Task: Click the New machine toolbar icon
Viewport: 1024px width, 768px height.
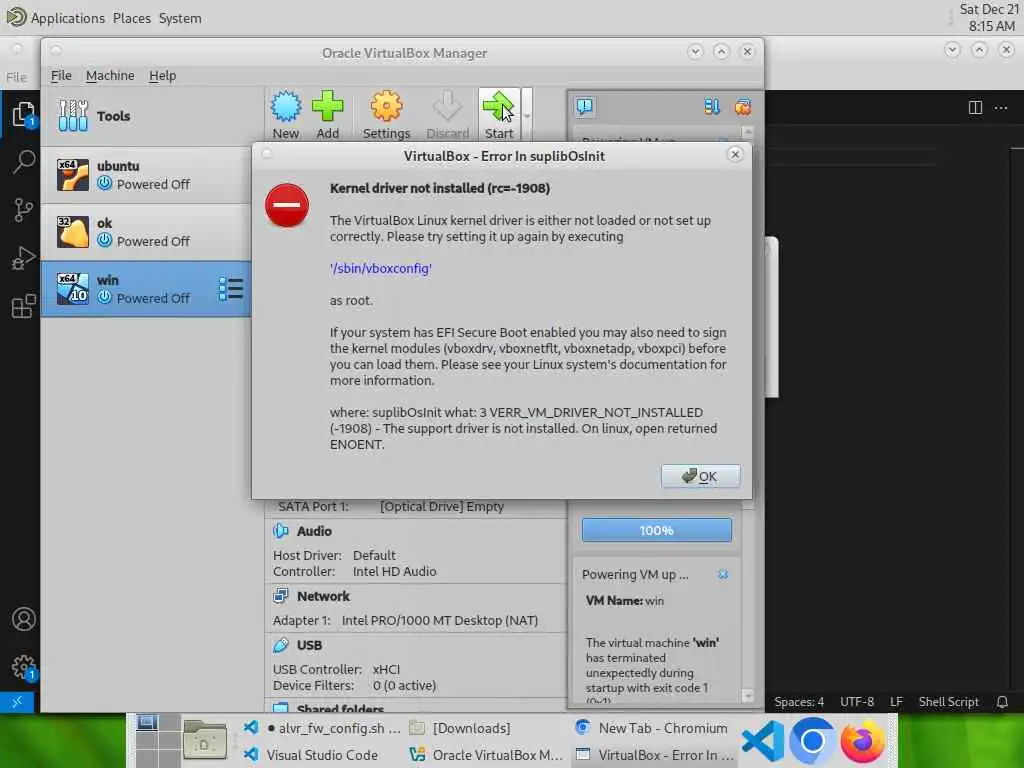Action: [x=286, y=115]
